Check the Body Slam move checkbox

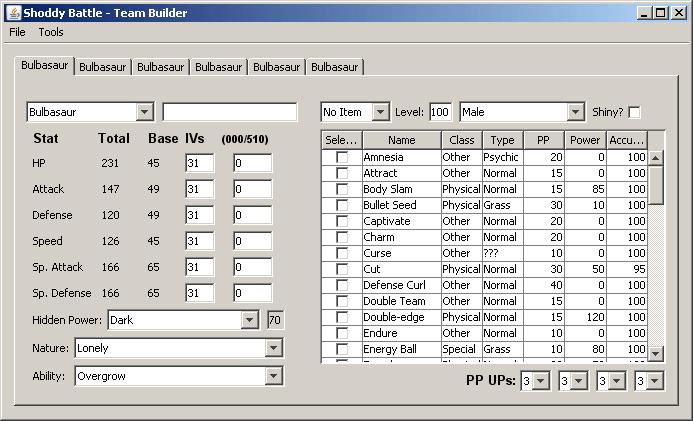[x=342, y=189]
